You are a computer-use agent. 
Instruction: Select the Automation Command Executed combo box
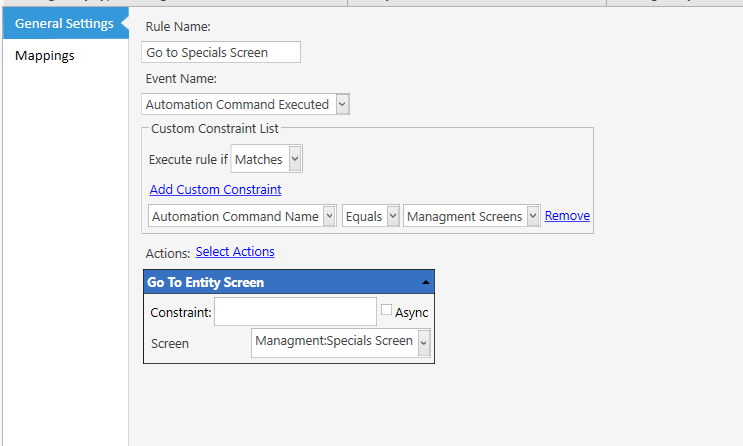[x=245, y=104]
